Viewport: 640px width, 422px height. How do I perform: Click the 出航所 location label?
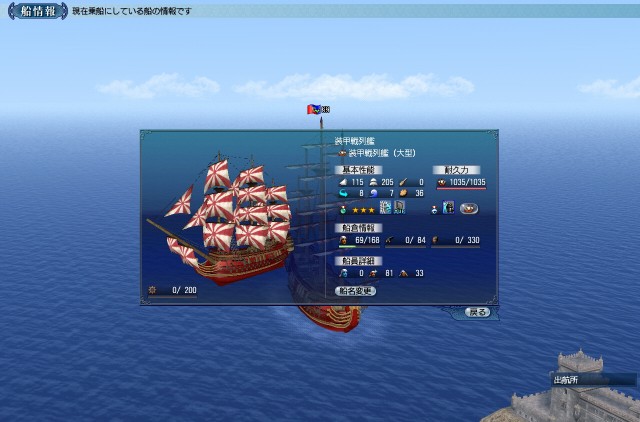(566, 380)
